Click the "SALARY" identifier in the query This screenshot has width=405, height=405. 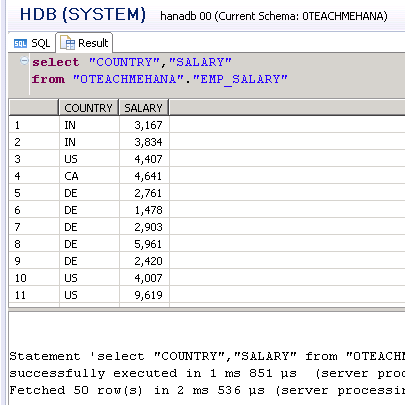[200, 62]
